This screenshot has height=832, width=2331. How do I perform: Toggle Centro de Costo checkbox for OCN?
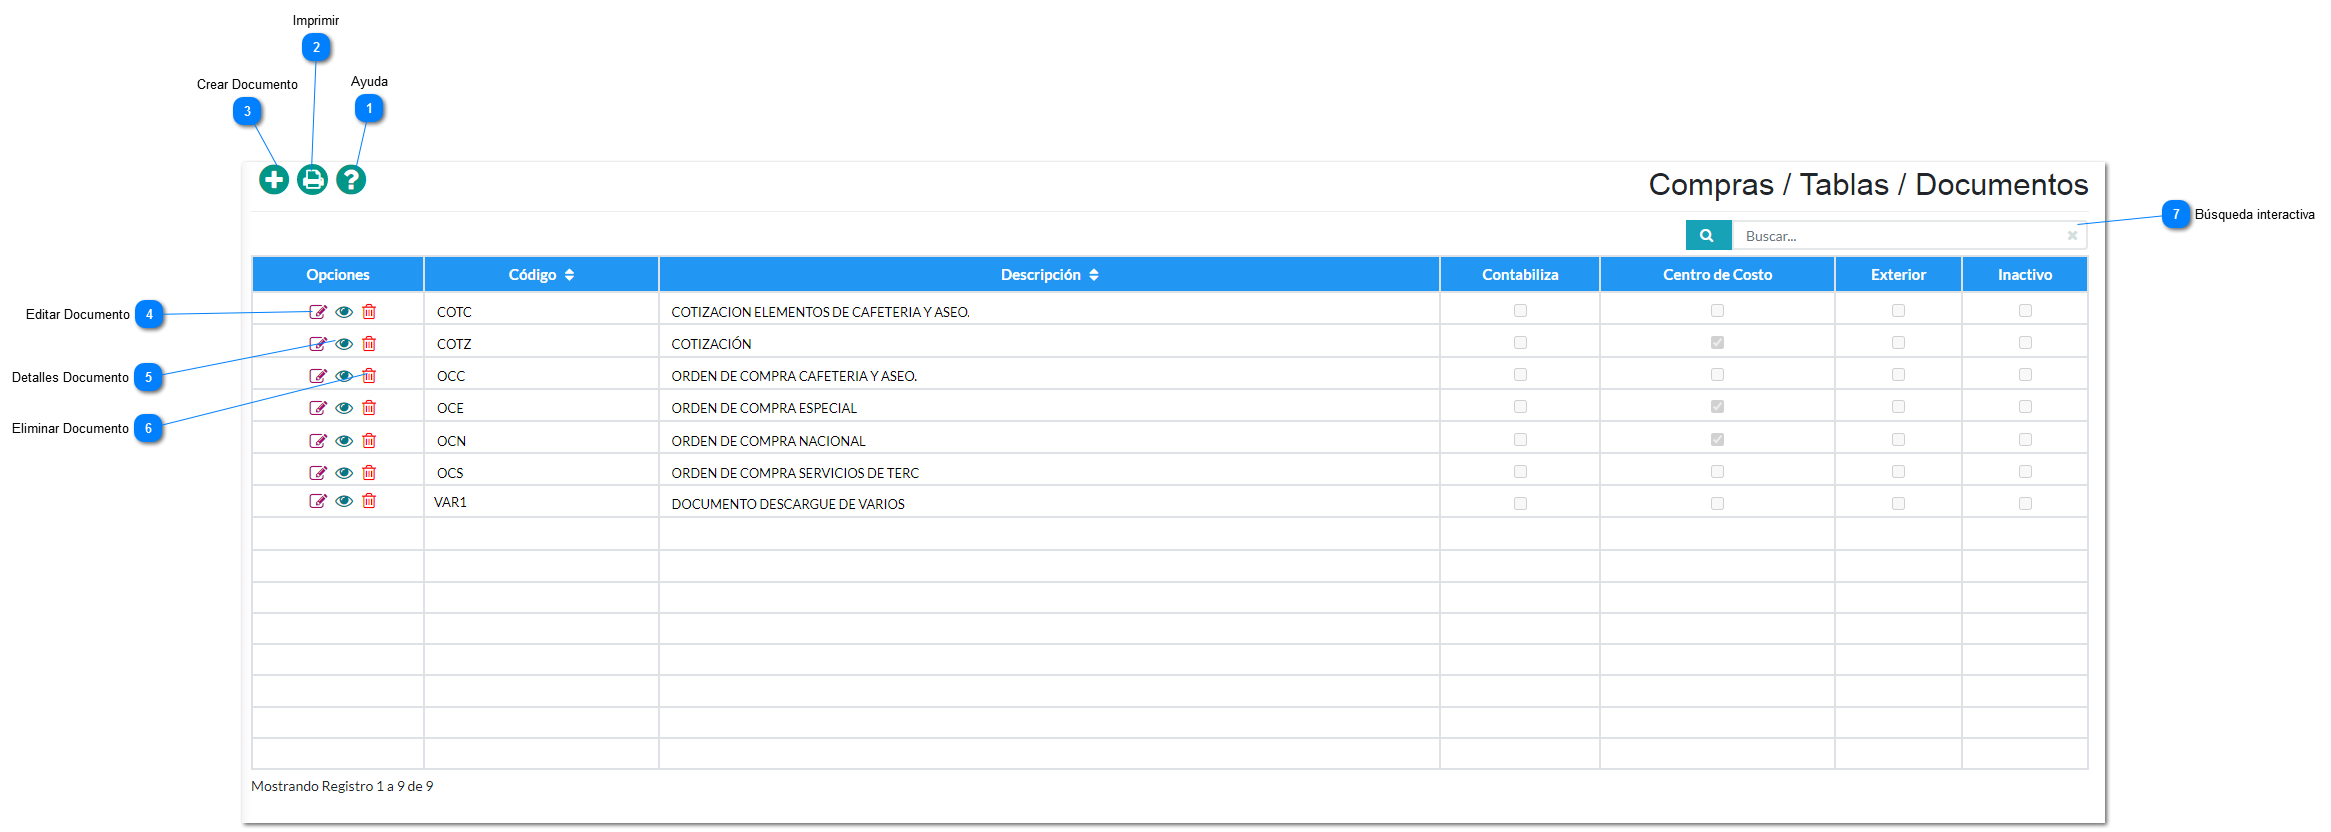tap(1717, 440)
